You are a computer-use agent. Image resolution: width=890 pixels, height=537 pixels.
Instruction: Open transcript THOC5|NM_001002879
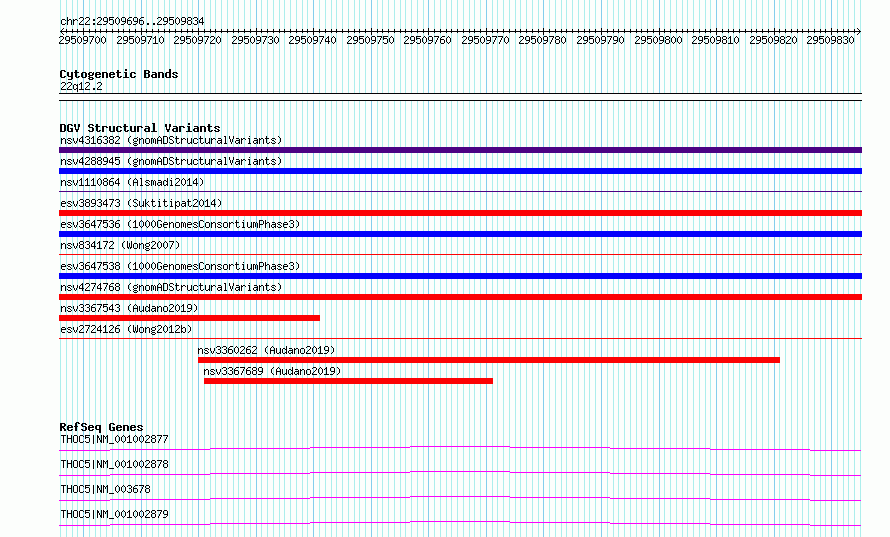pyautogui.click(x=114, y=514)
